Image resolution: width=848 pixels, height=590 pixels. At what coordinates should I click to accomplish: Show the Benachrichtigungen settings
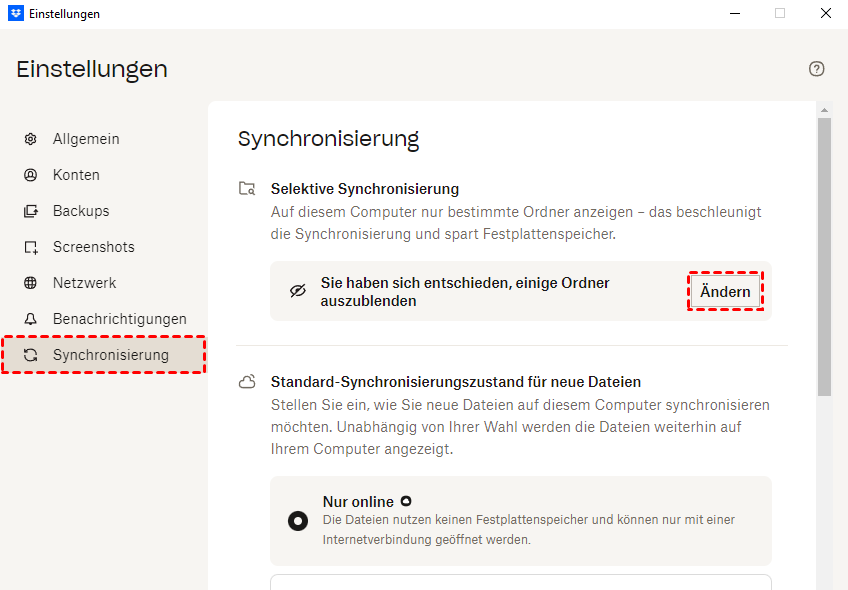point(120,319)
